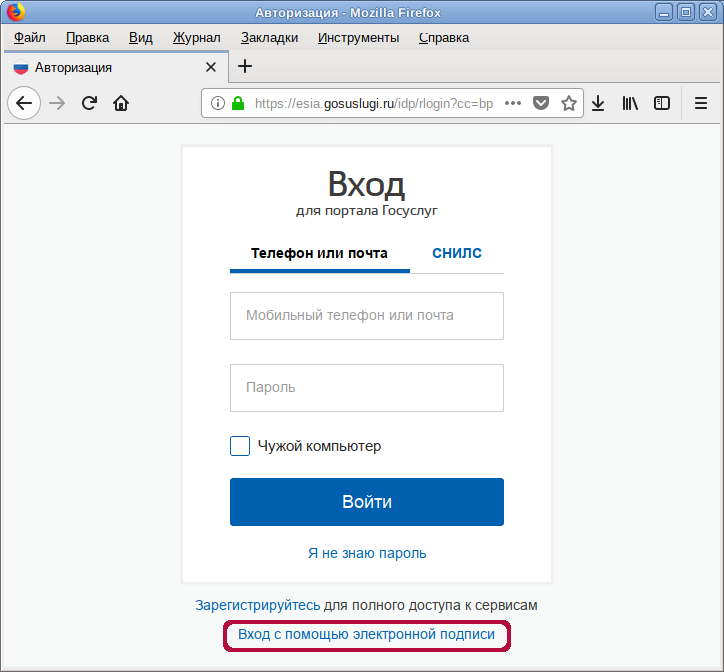The image size is (724, 672).
Task: Open the Downloads arrow icon
Action: (598, 103)
